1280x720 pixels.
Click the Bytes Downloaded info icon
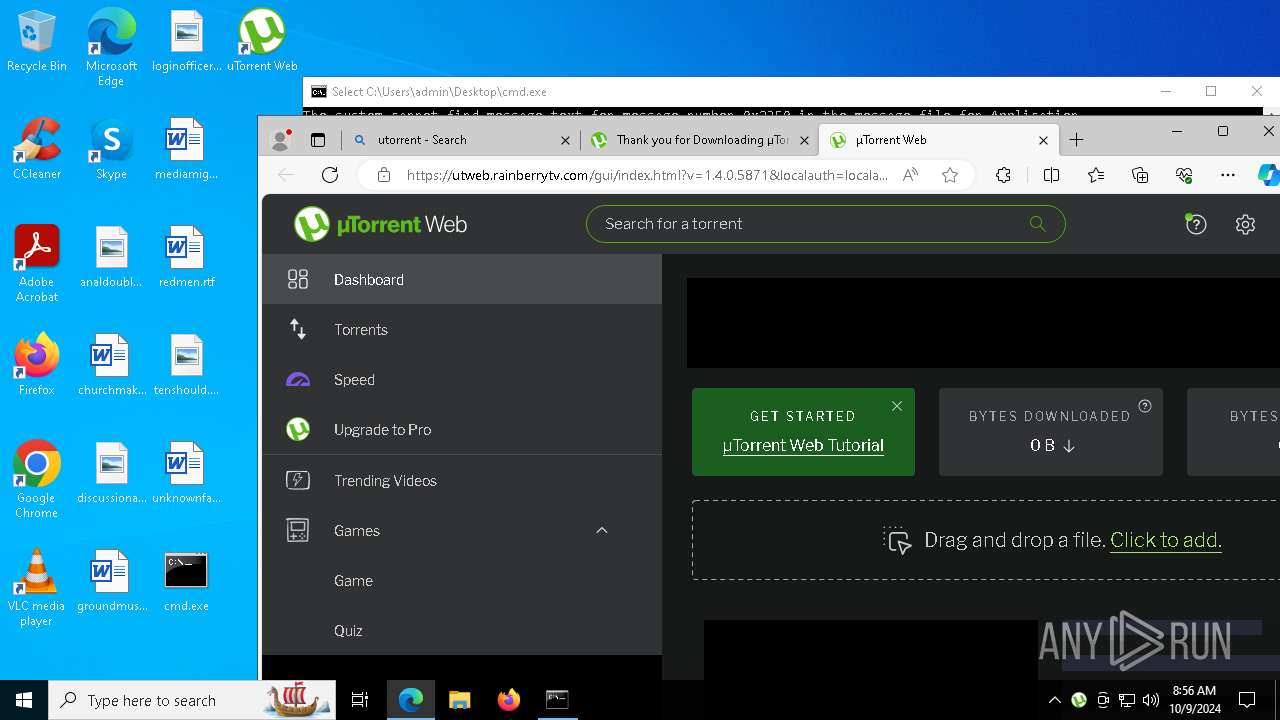click(1145, 406)
